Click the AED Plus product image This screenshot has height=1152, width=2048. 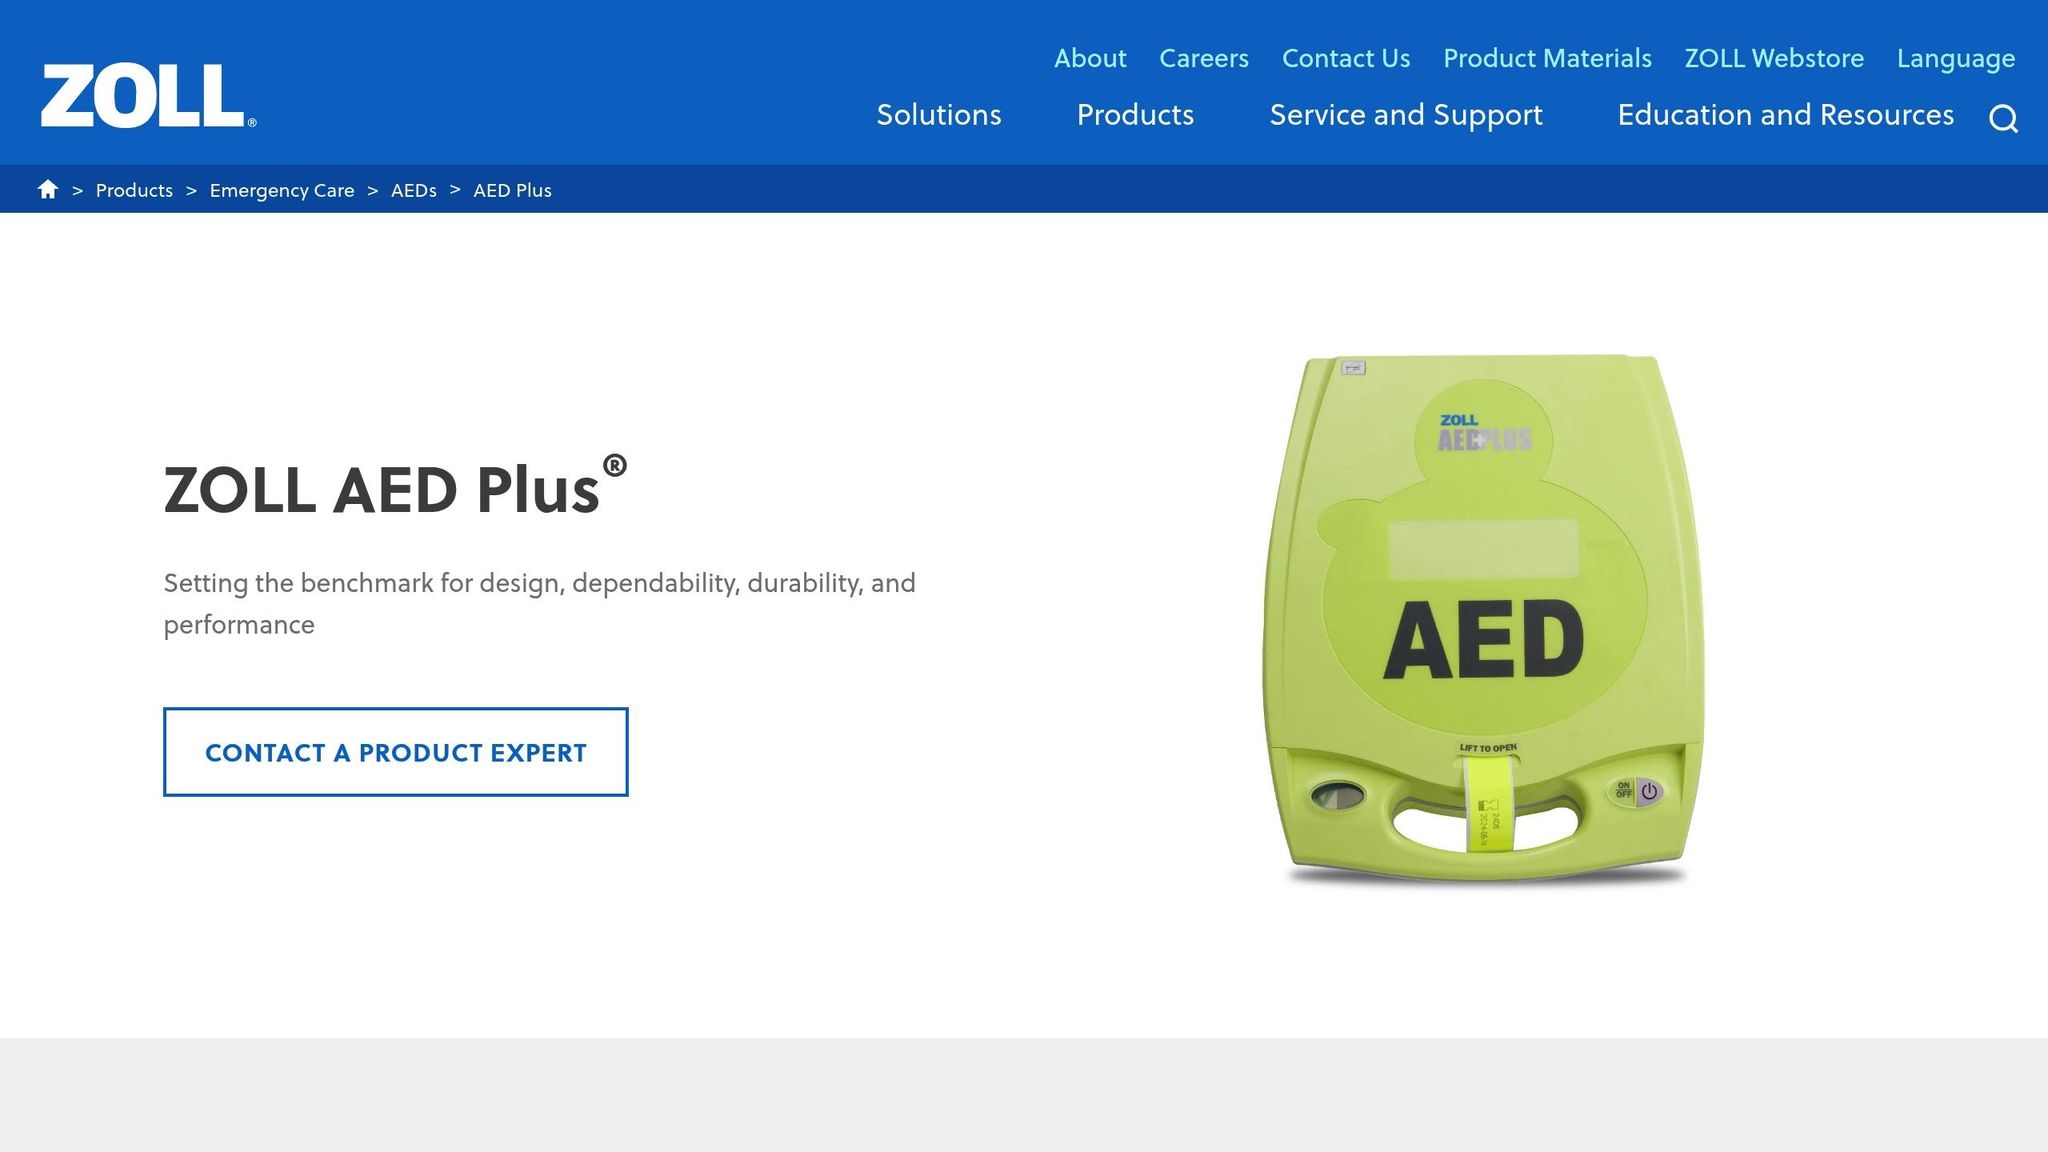[x=1484, y=620]
